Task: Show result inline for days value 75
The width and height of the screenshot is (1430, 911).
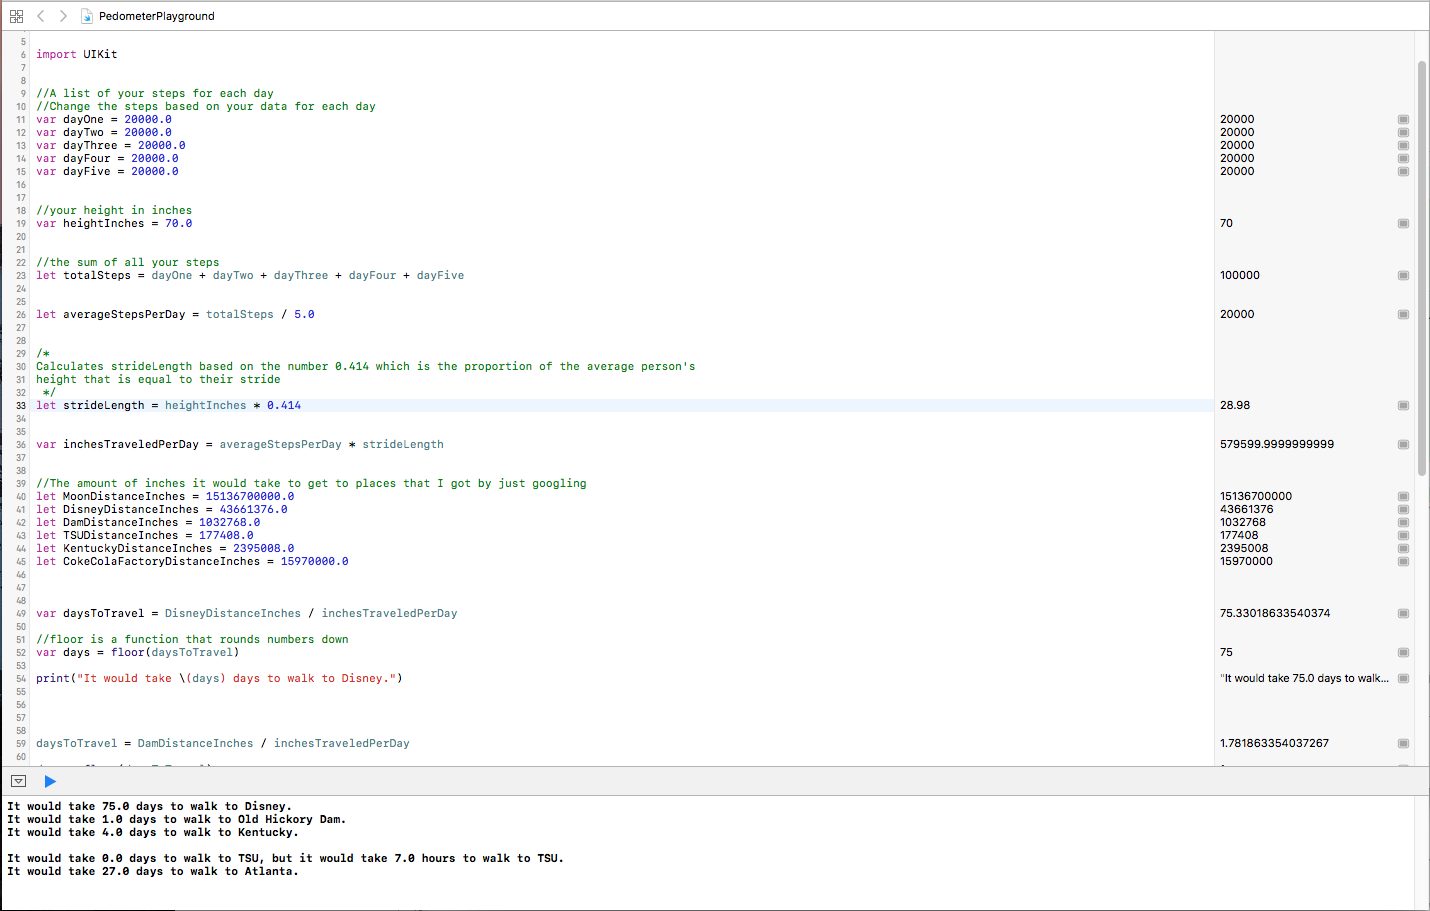Action: pyautogui.click(x=1403, y=652)
